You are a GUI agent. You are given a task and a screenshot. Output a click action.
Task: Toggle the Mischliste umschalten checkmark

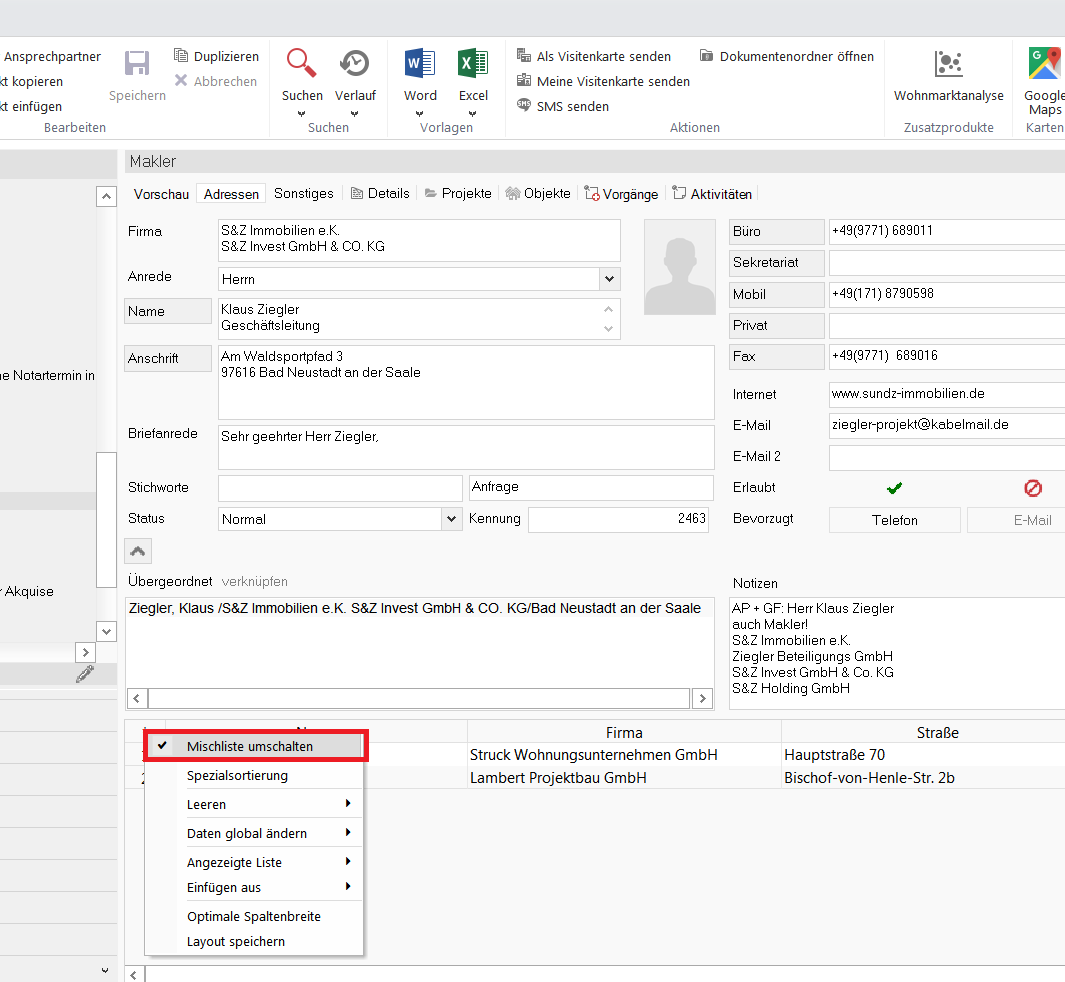coord(163,746)
